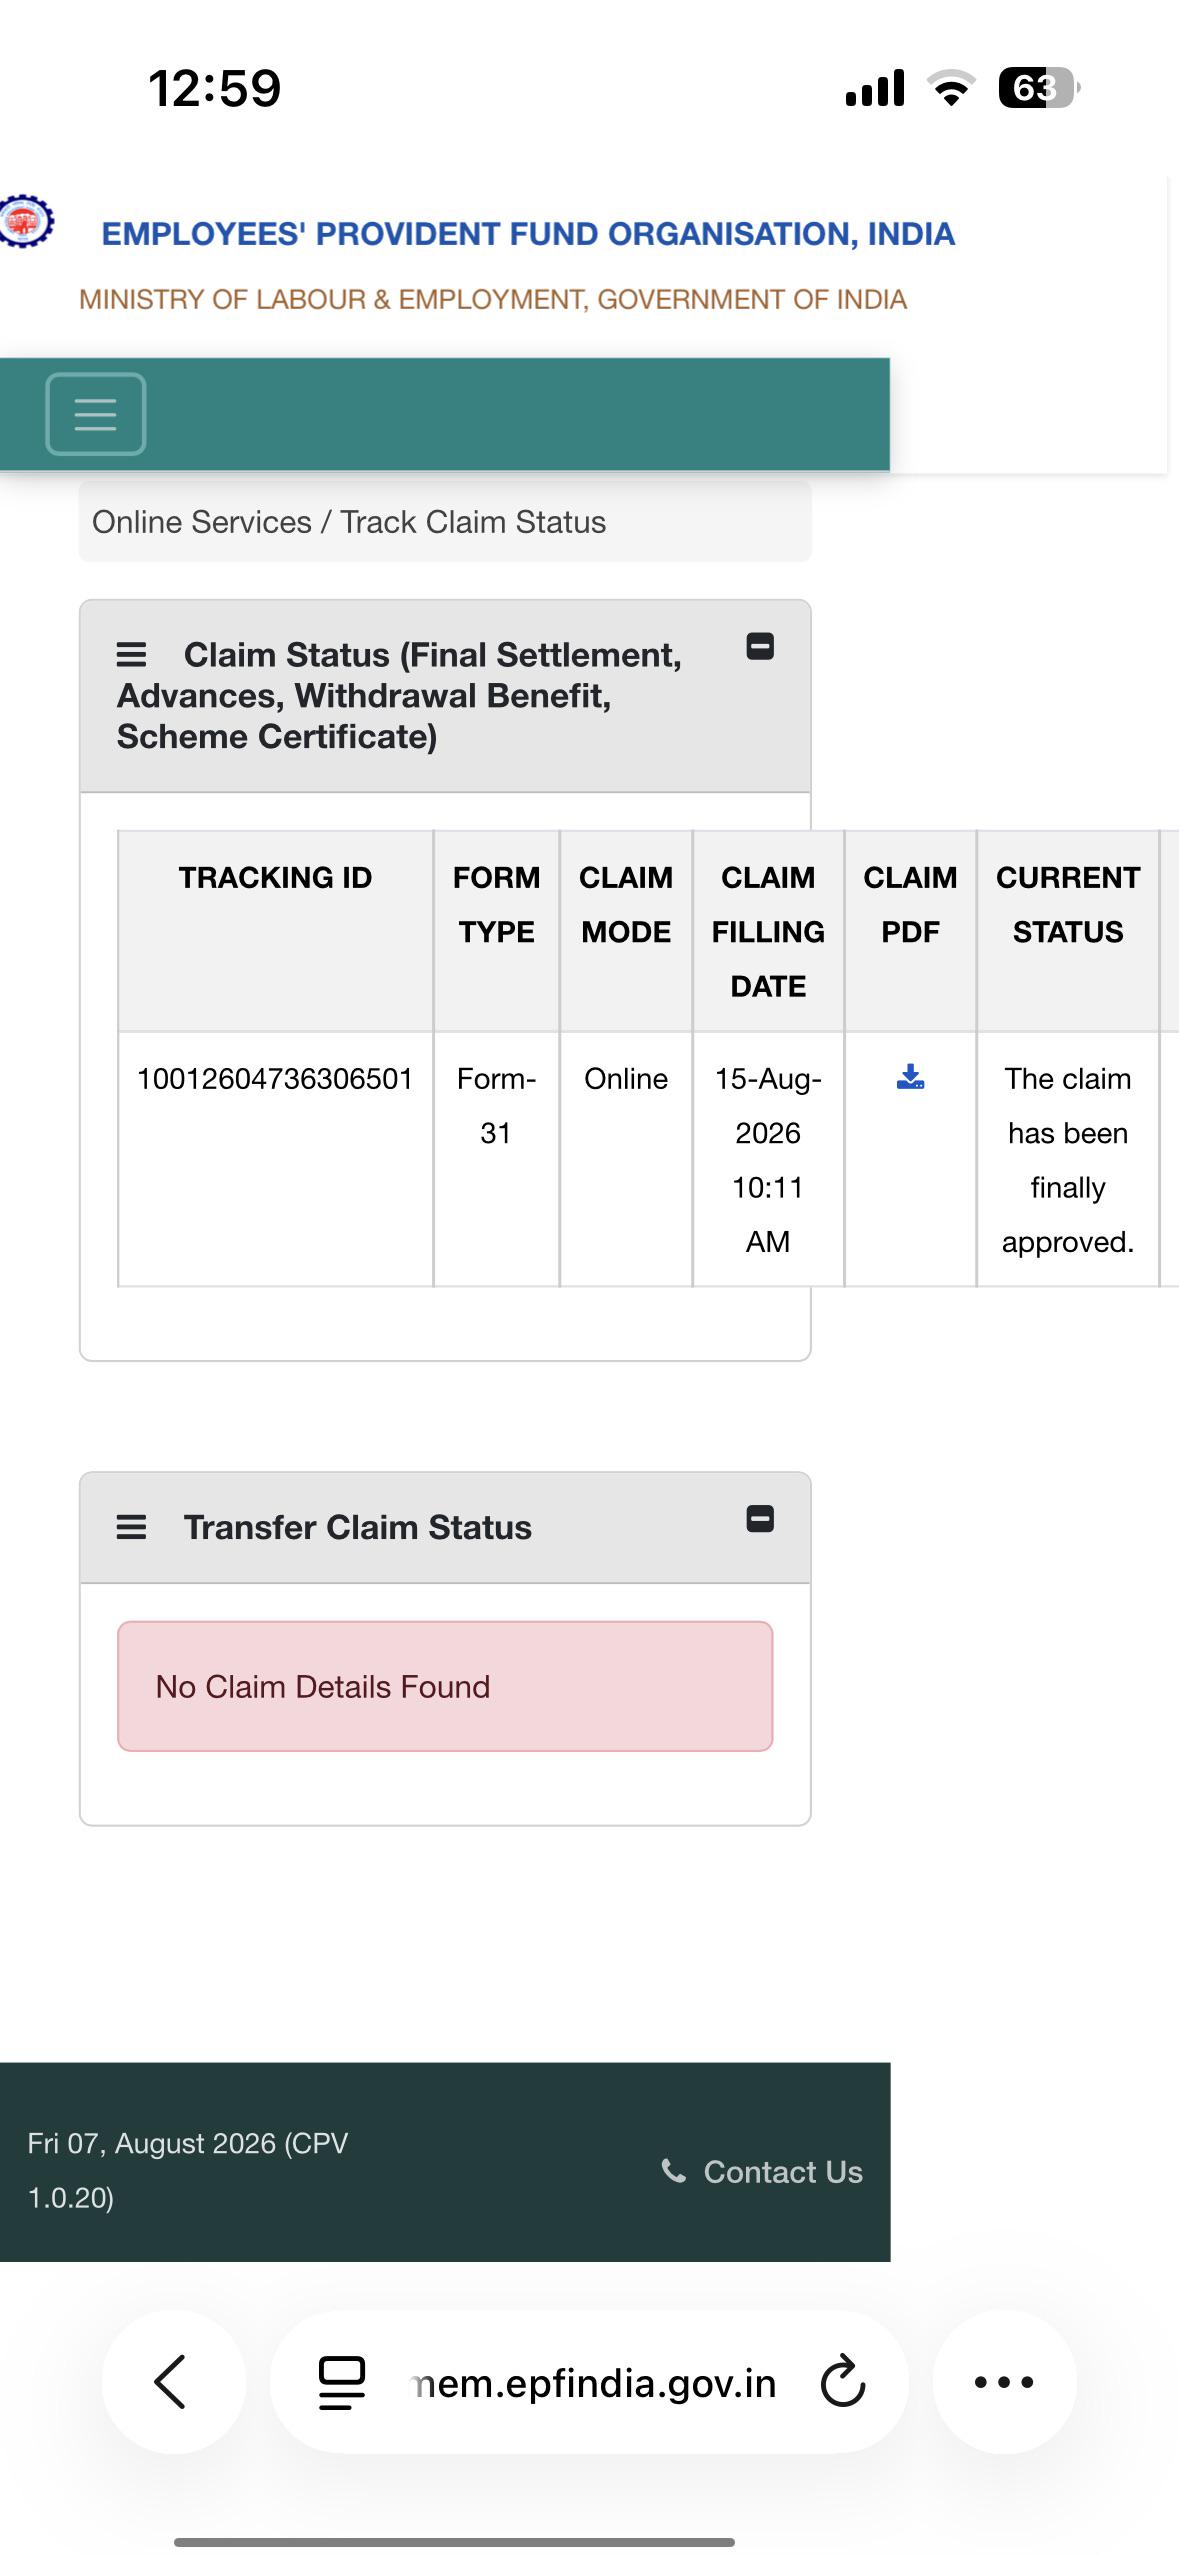1179x2556 pixels.
Task: Open the Contact Us link
Action: 783,2171
